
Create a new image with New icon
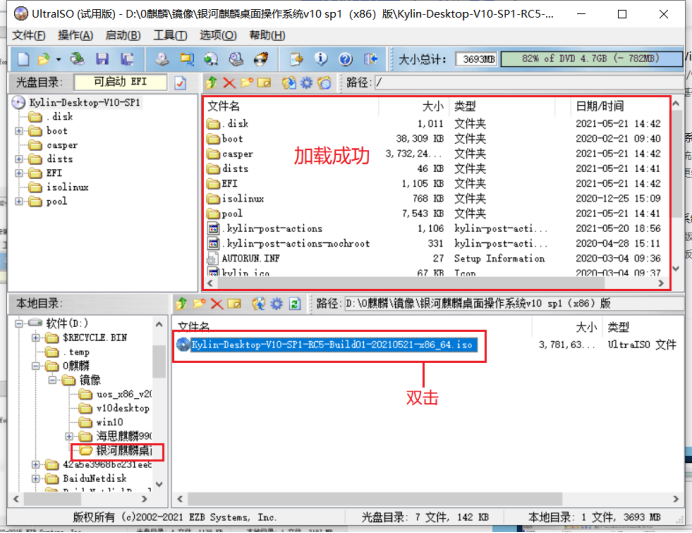pos(23,59)
